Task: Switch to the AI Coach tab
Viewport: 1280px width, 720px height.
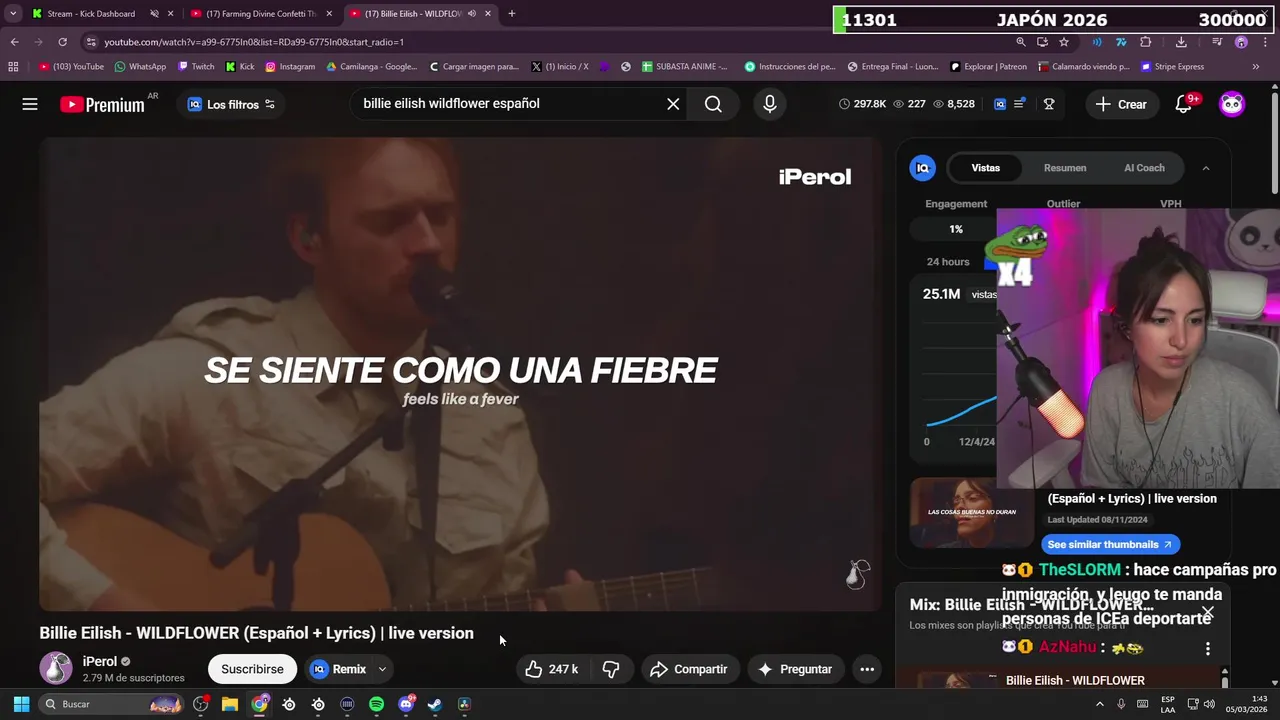Action: [x=1144, y=168]
